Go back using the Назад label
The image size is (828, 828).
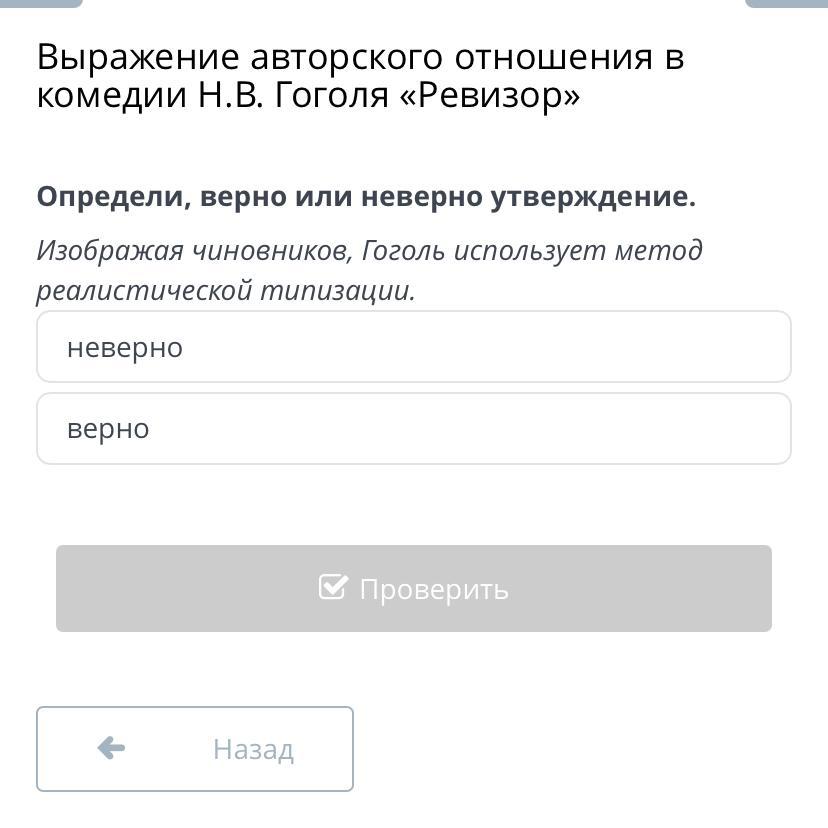pyautogui.click(x=253, y=749)
